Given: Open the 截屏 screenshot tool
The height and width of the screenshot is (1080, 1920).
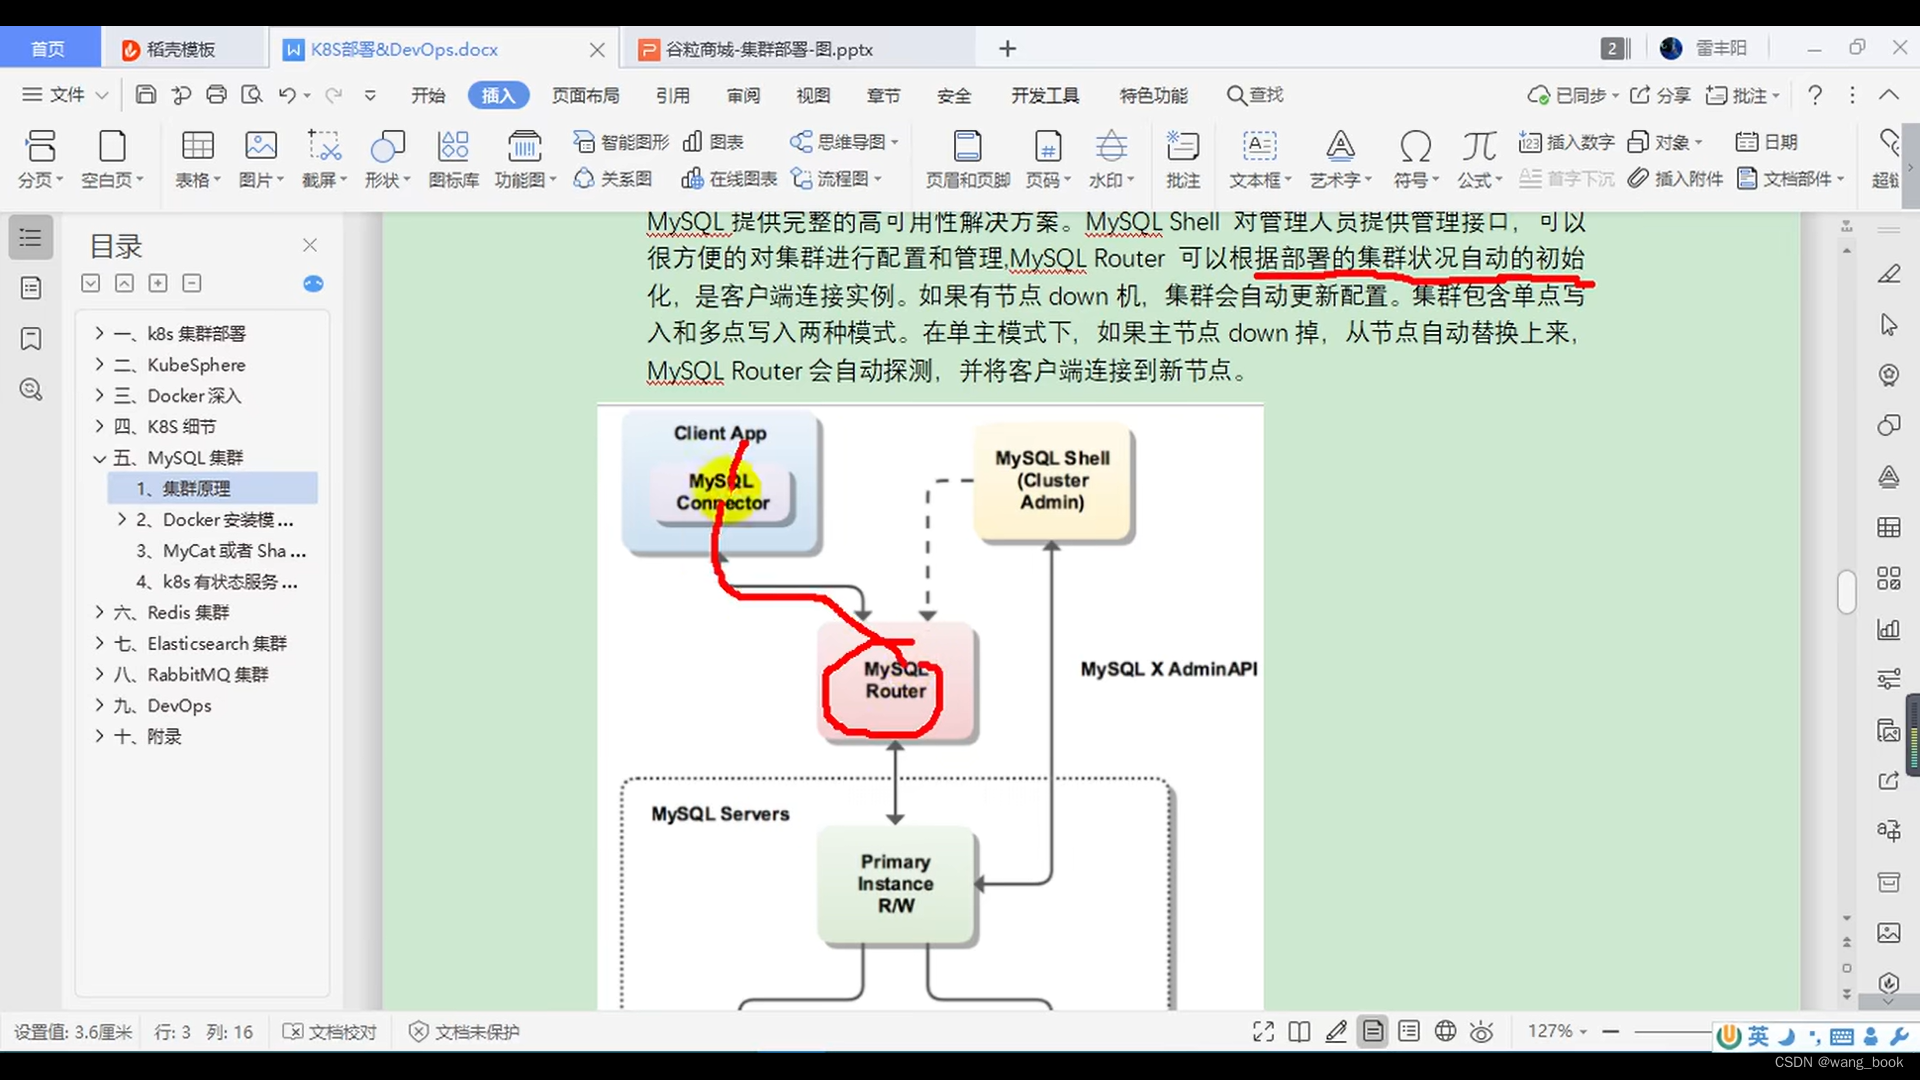Looking at the screenshot, I should [x=324, y=159].
